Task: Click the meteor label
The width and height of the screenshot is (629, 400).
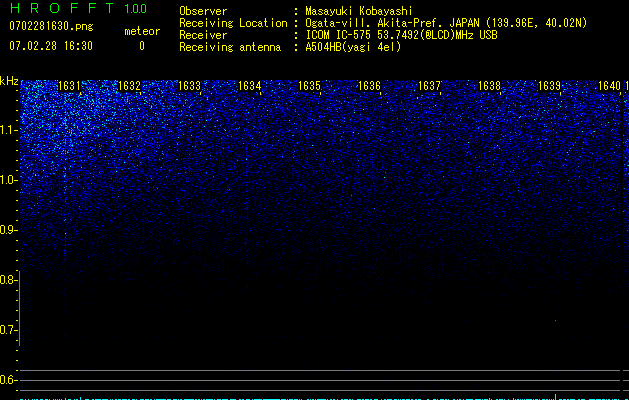Action: click(x=142, y=31)
